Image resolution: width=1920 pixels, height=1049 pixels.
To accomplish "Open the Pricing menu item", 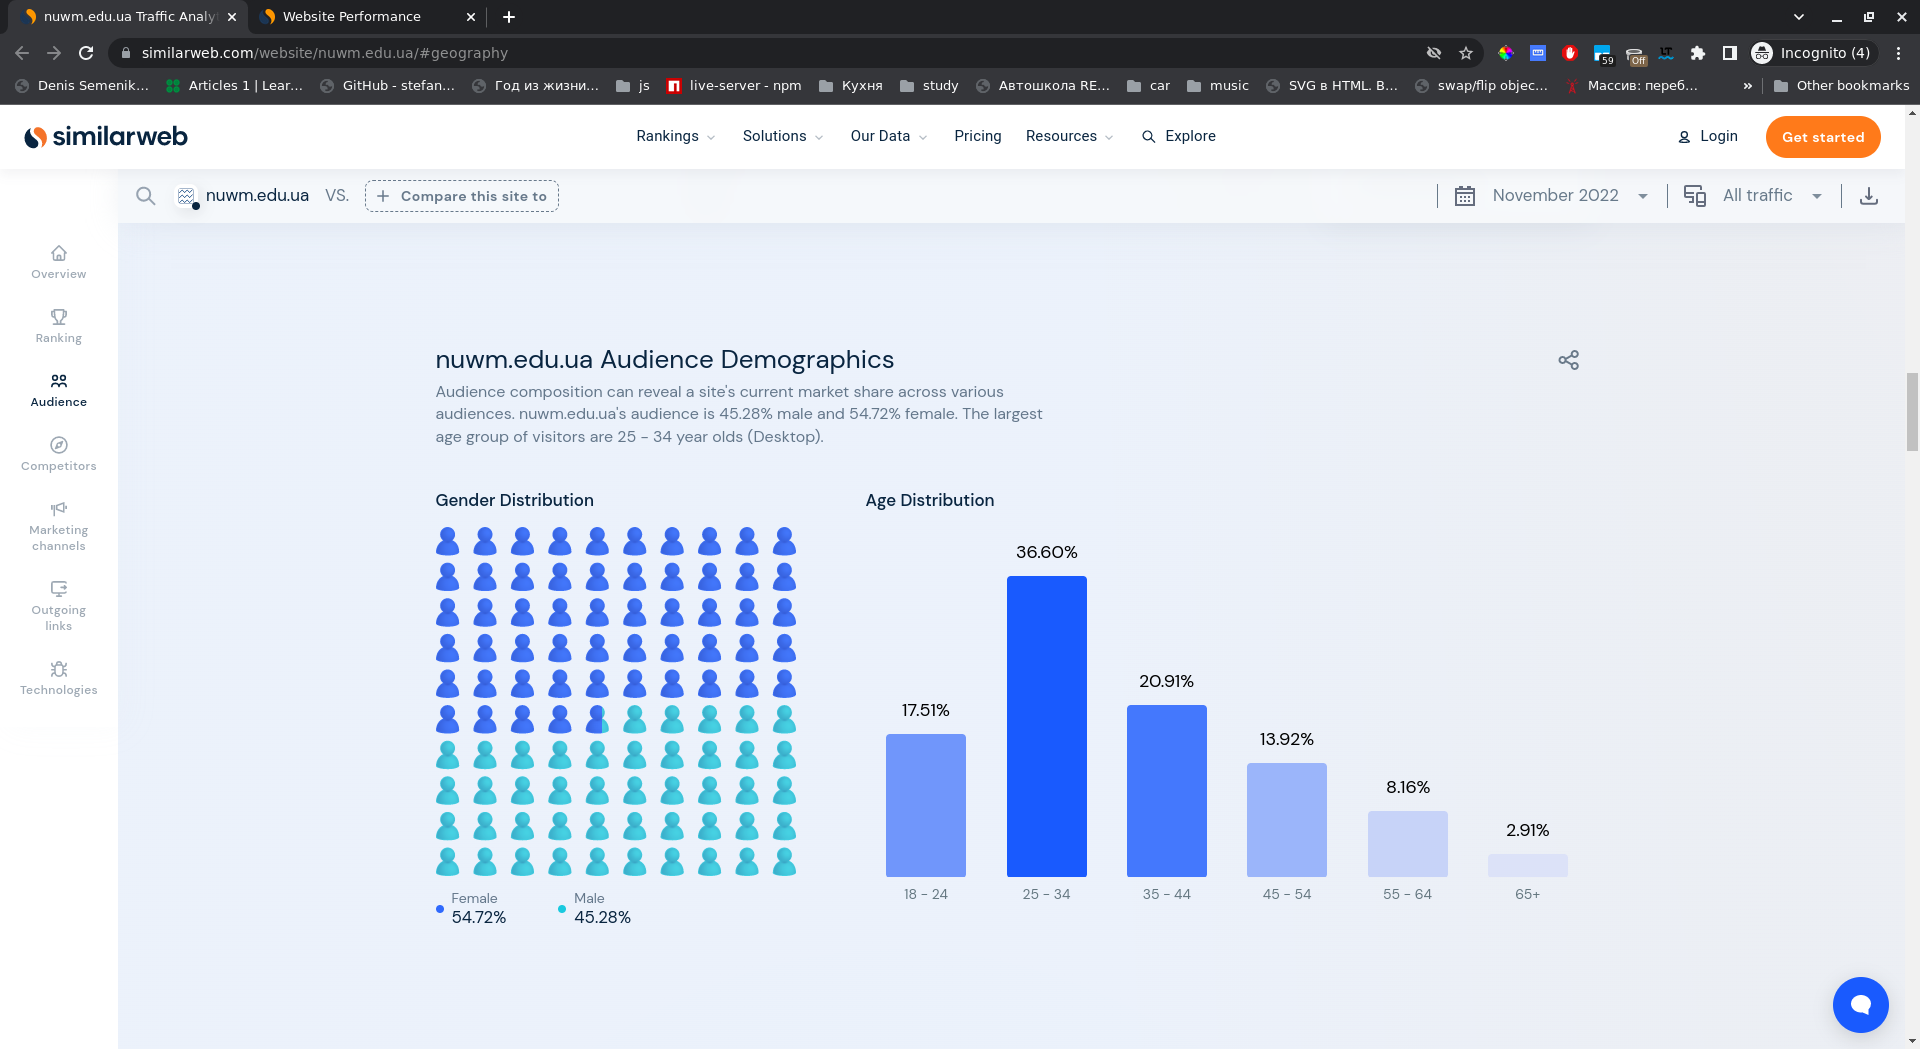I will coord(977,136).
